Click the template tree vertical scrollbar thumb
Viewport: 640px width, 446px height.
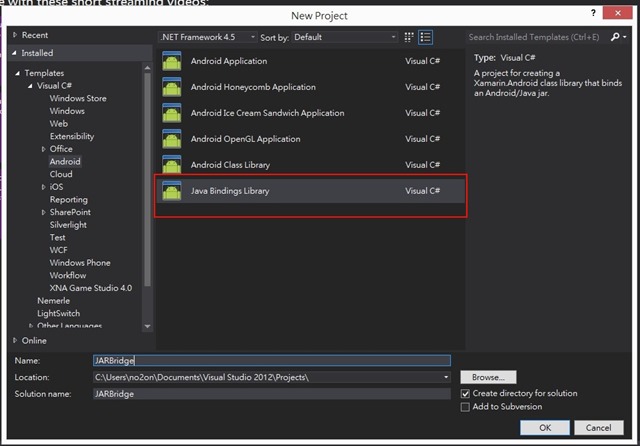coord(147,180)
